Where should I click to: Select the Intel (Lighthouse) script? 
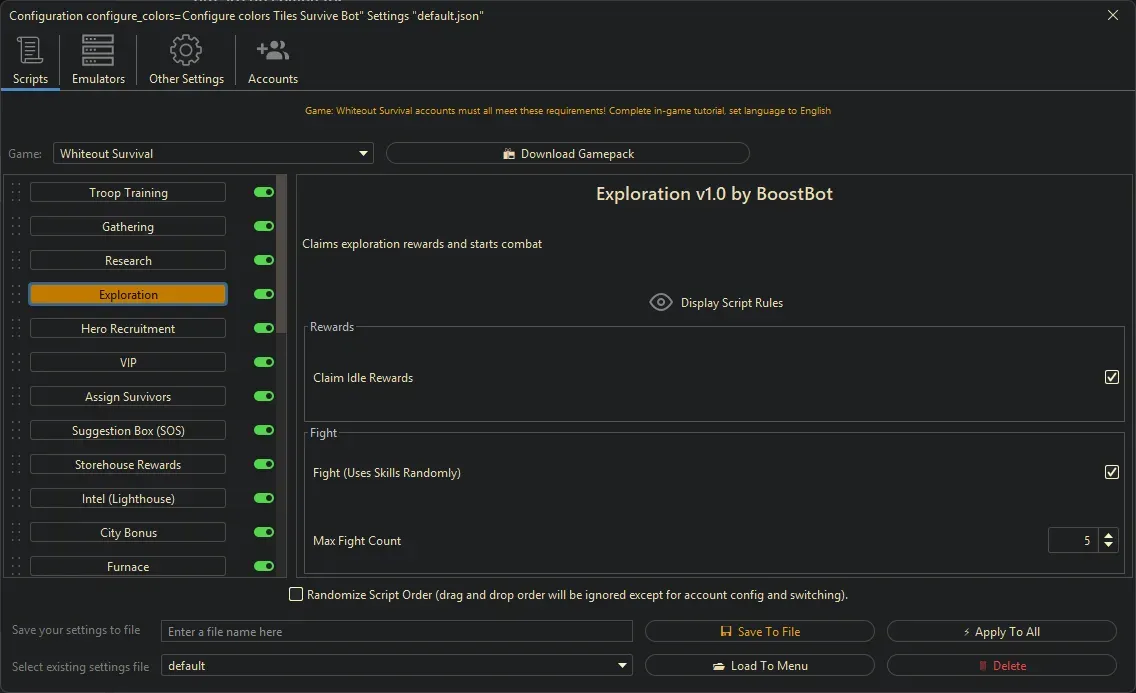[128, 499]
